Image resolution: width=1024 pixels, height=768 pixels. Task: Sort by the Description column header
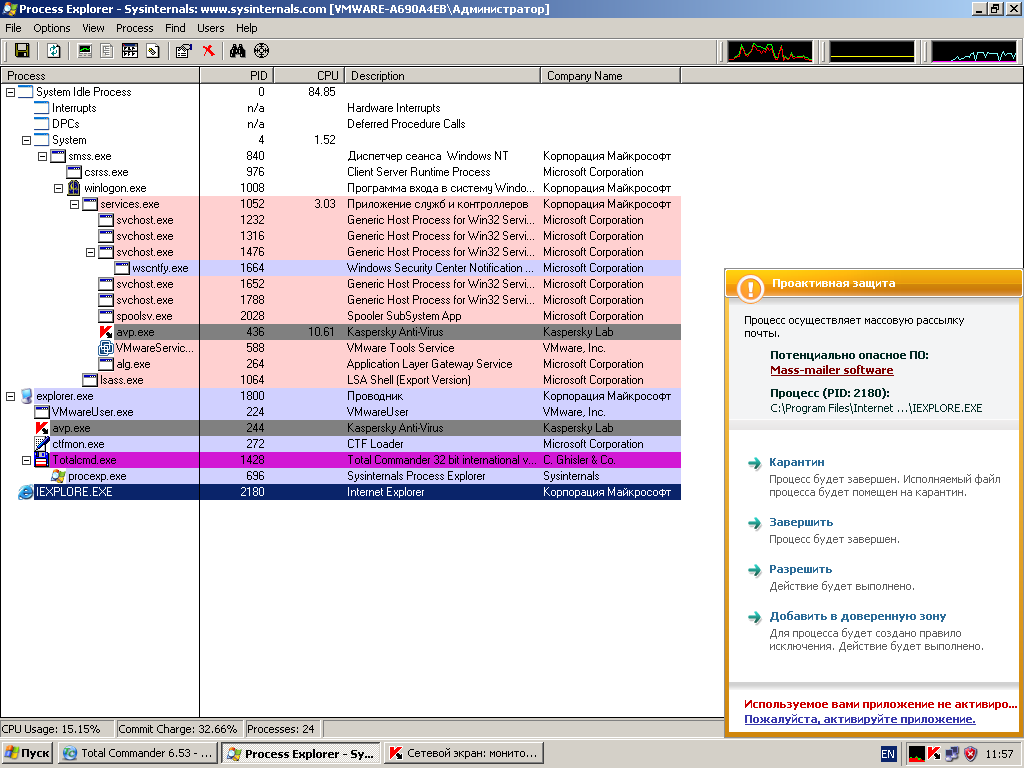(443, 76)
